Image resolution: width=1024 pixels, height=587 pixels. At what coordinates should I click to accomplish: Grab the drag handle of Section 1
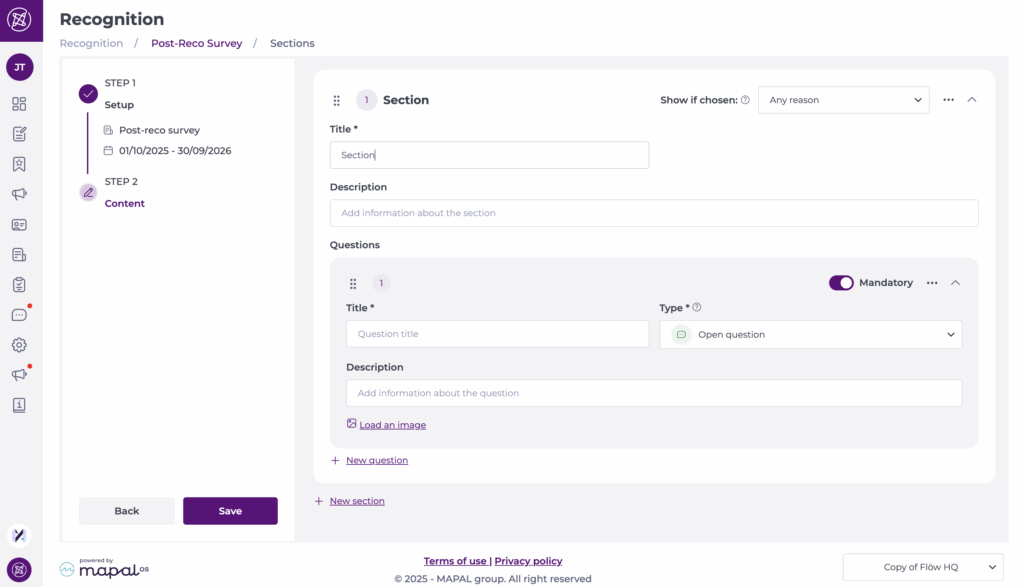click(337, 100)
